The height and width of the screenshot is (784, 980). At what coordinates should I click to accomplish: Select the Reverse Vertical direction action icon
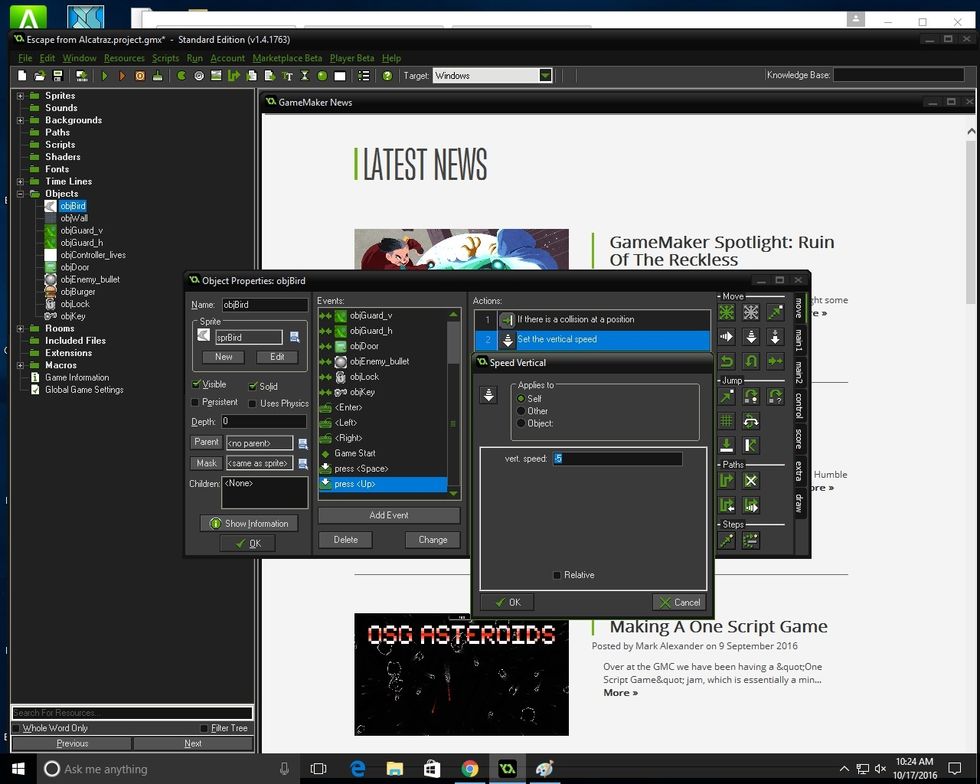(x=751, y=361)
